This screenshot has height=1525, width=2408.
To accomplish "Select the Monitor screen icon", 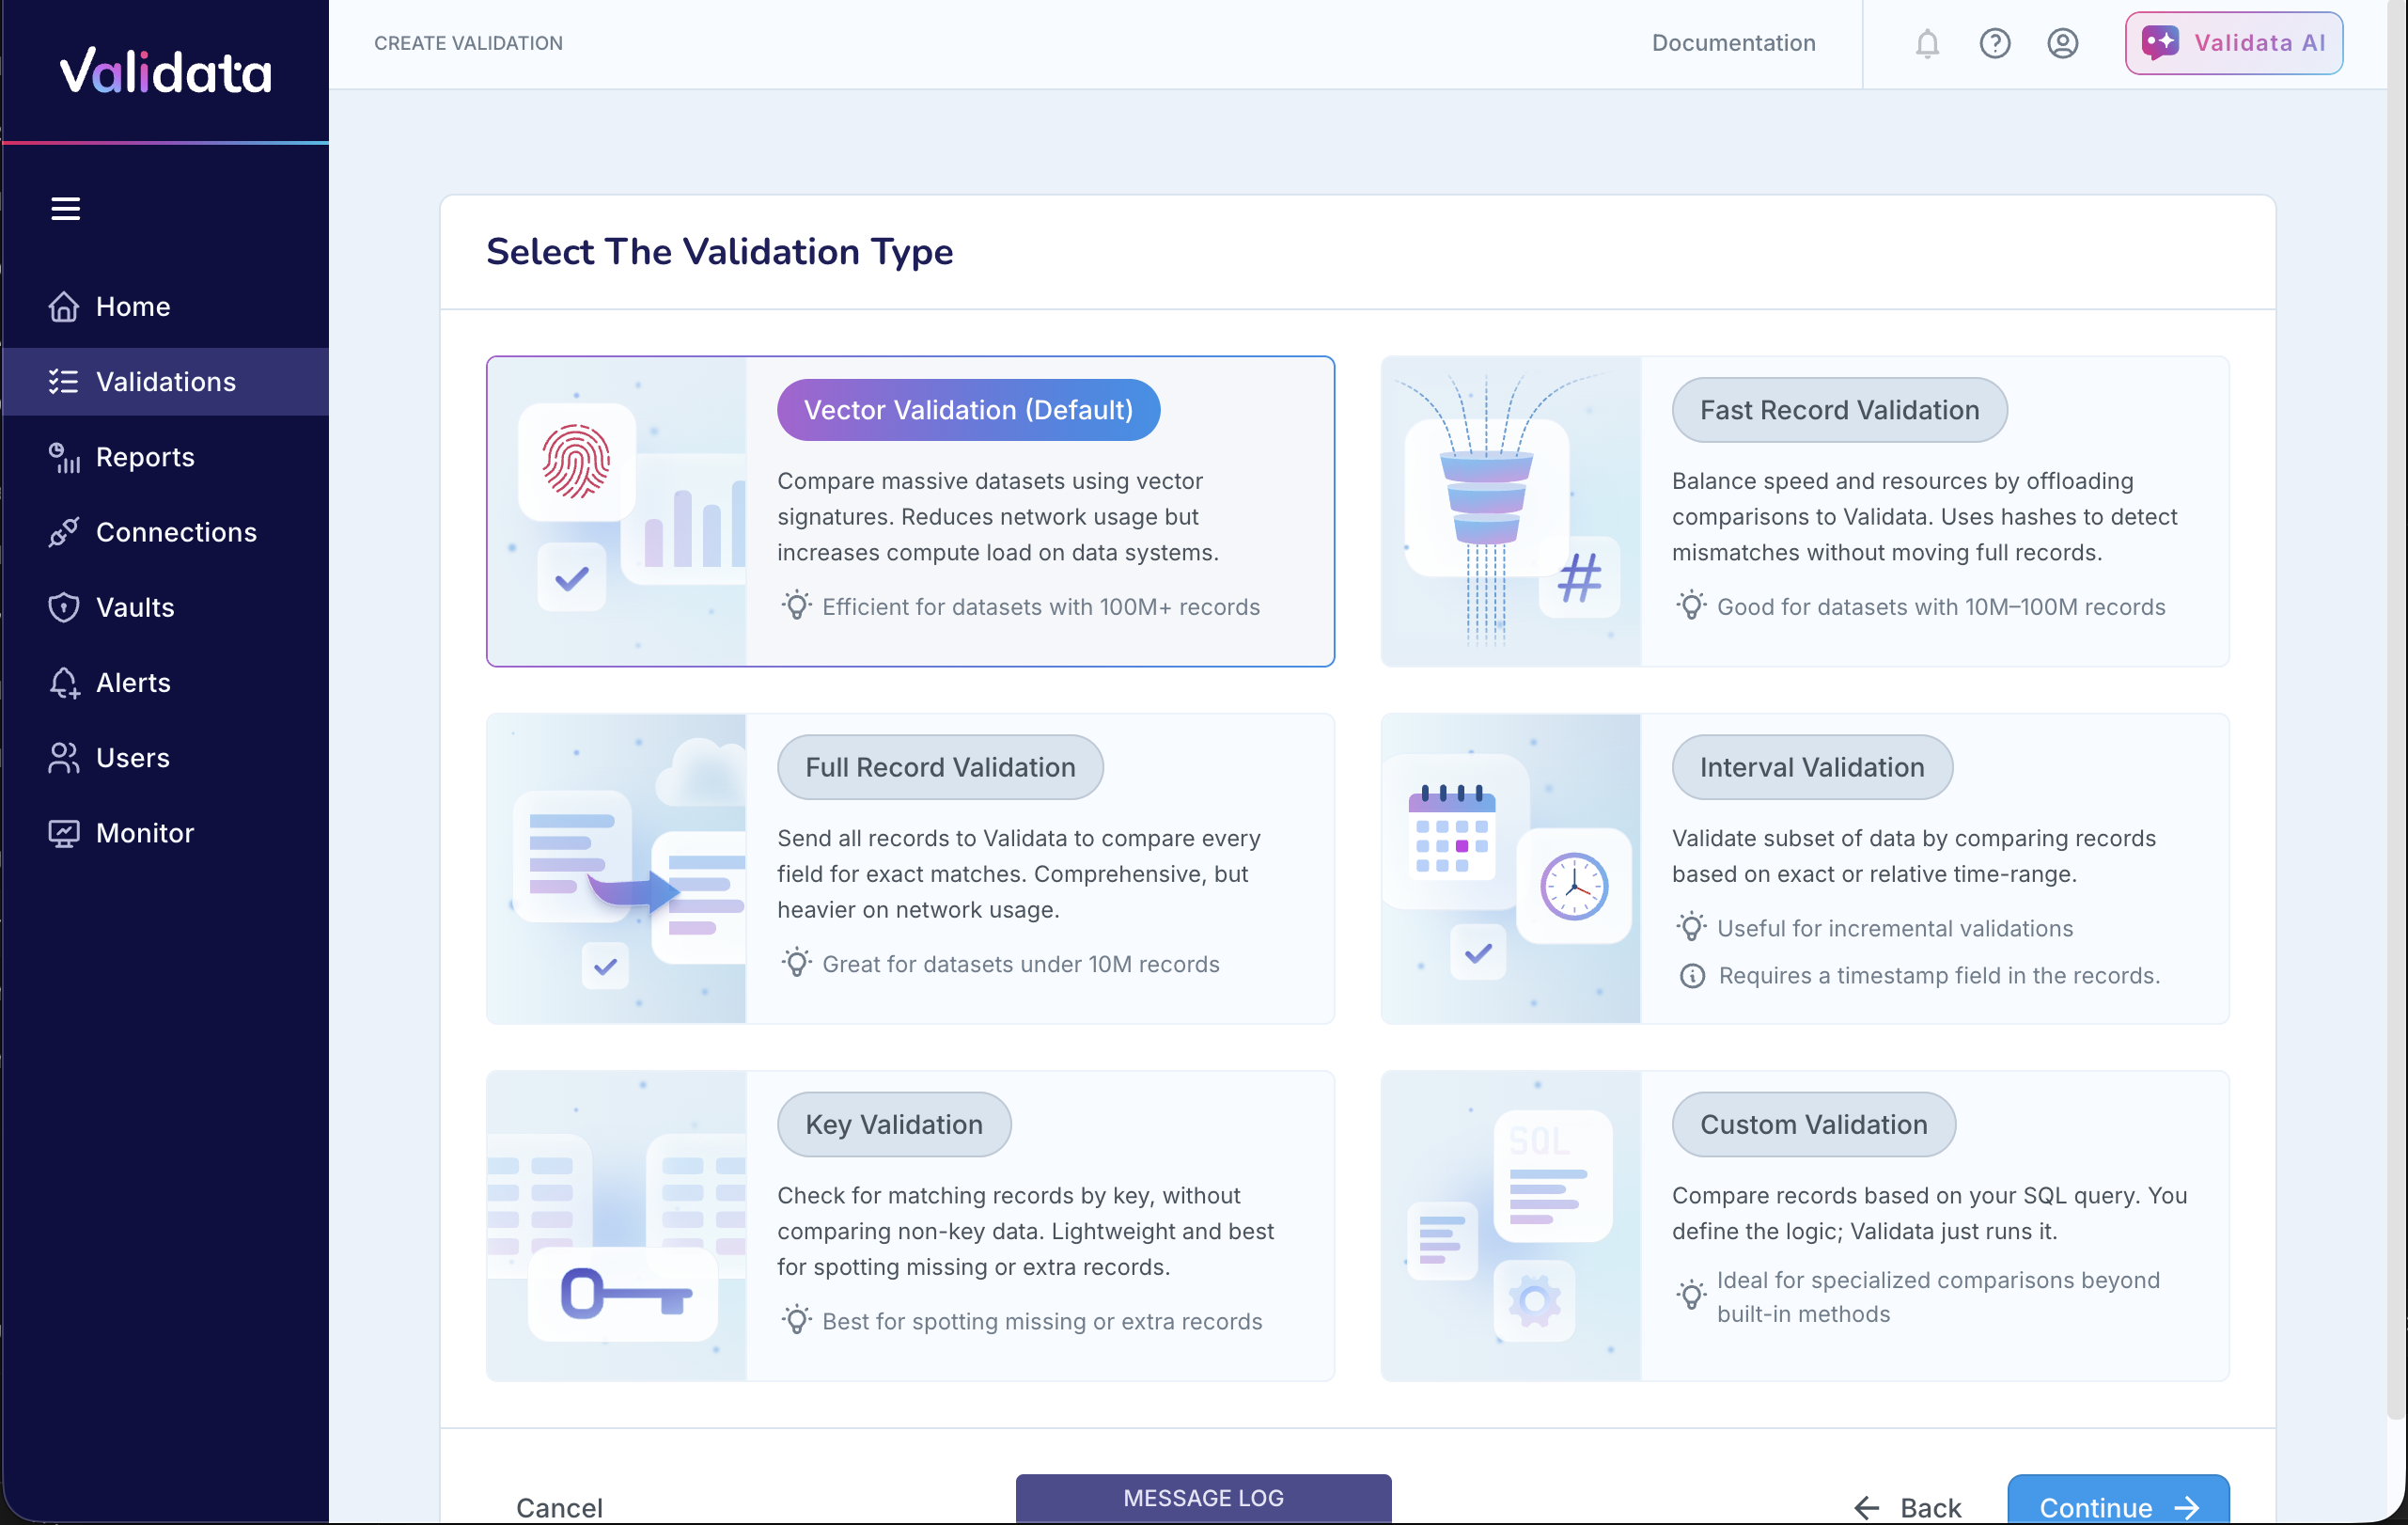I will [64, 833].
